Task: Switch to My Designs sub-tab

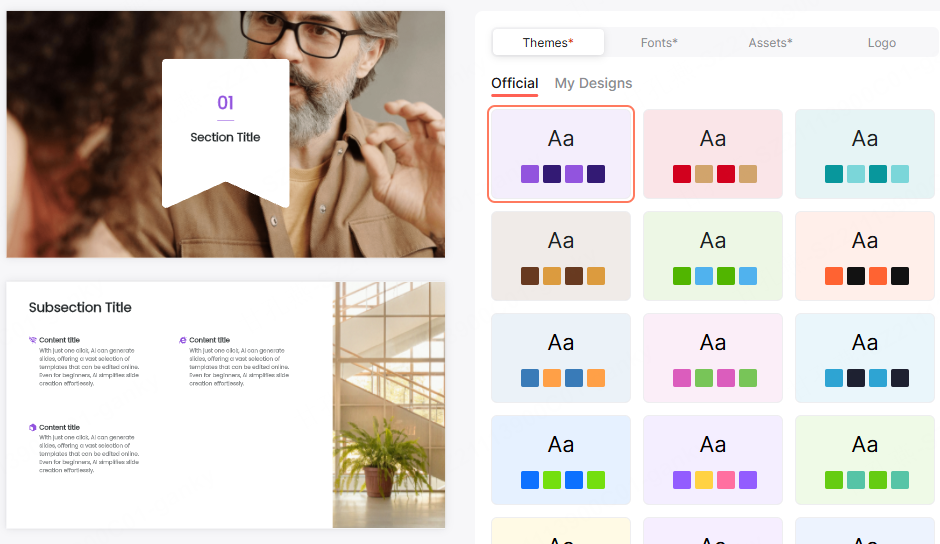Action: [593, 83]
